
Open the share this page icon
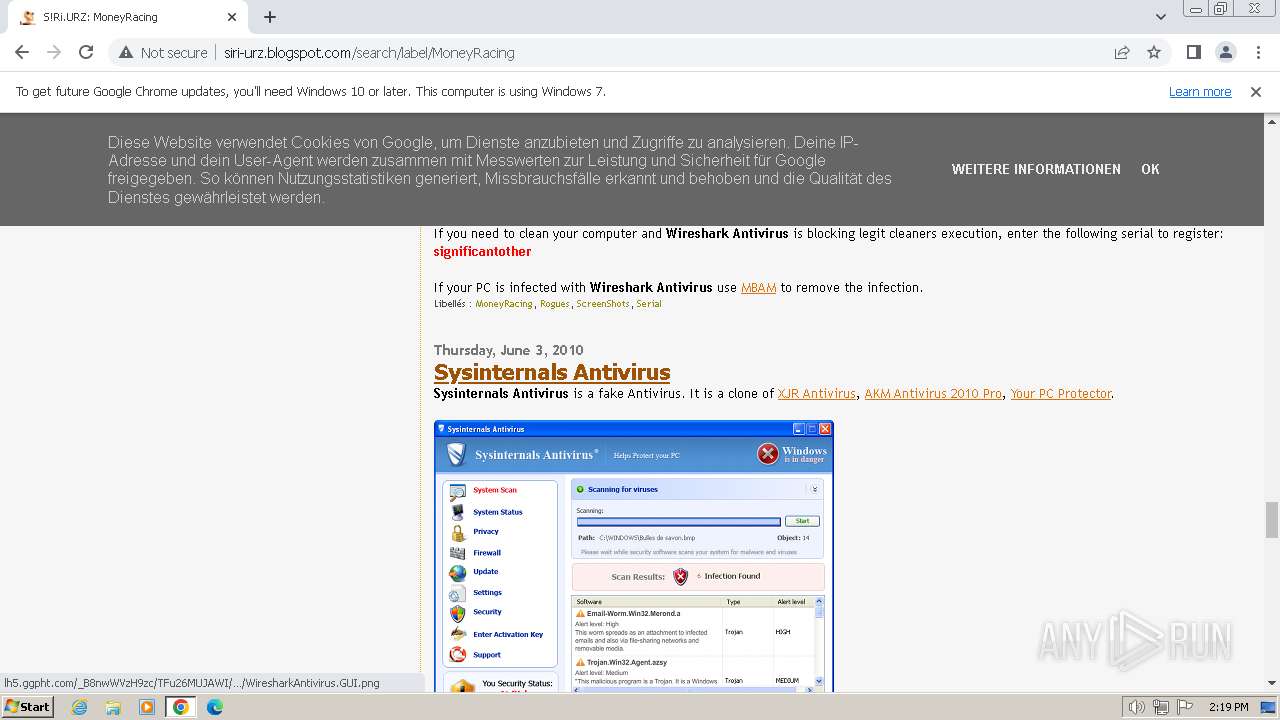tap(1122, 52)
